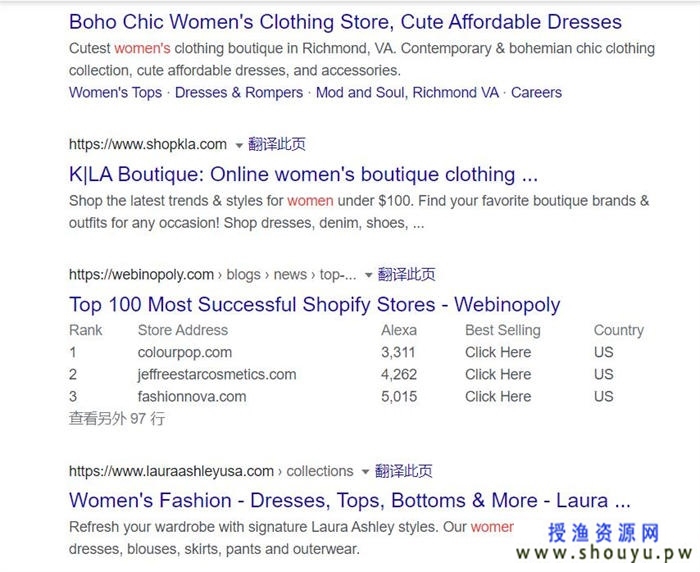Screen dimensions: 700x572
Task: Open the Laura Ashley Women's Fashion result
Action: [350, 501]
